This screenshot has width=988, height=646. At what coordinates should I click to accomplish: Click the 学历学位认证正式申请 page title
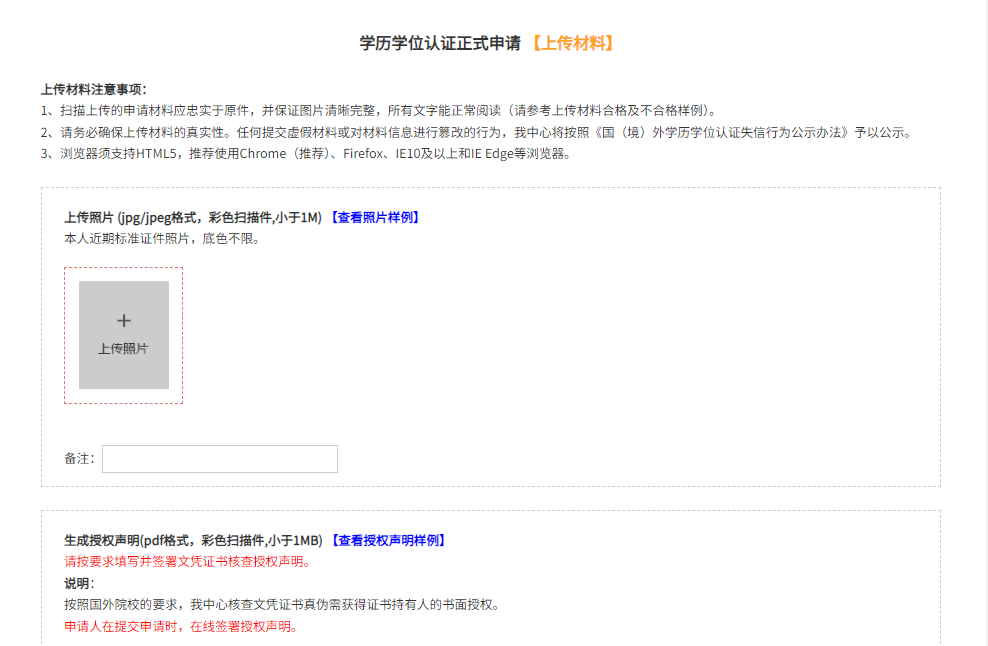pos(440,43)
